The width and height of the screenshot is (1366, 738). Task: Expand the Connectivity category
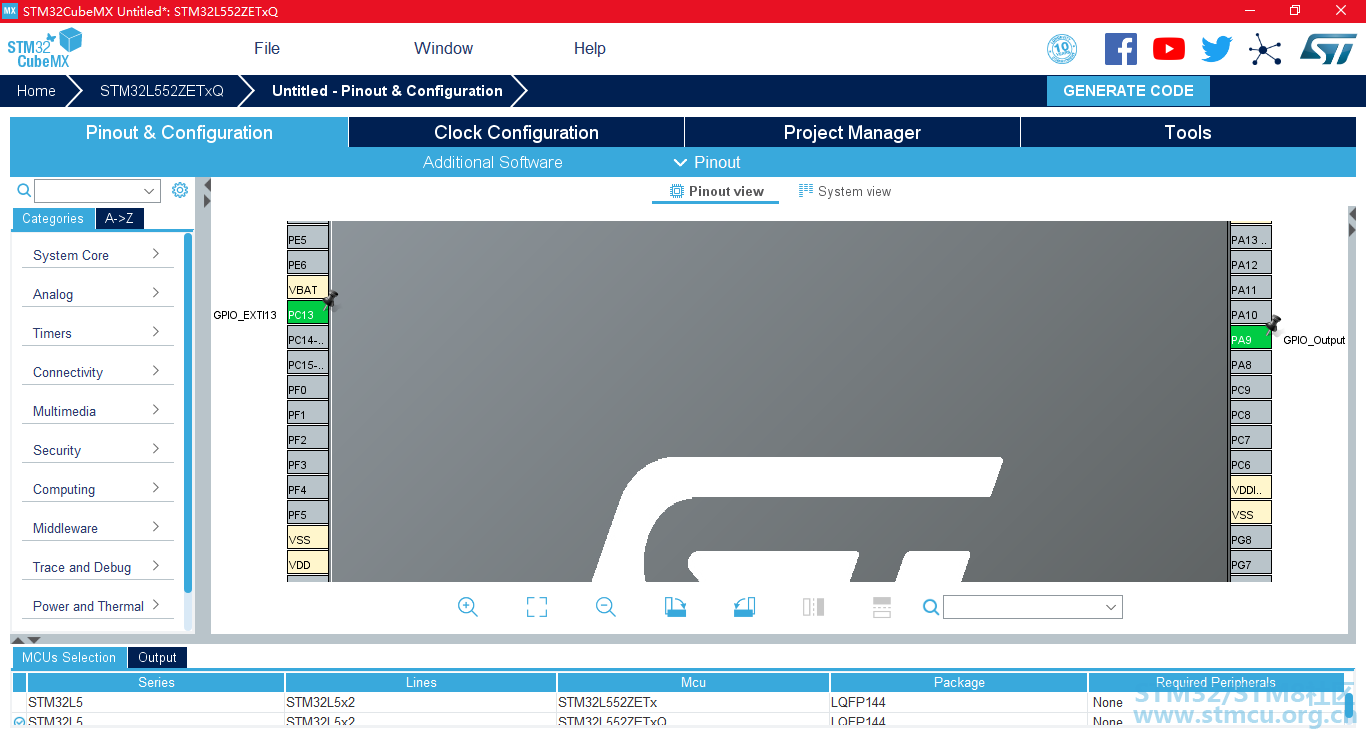[x=97, y=372]
